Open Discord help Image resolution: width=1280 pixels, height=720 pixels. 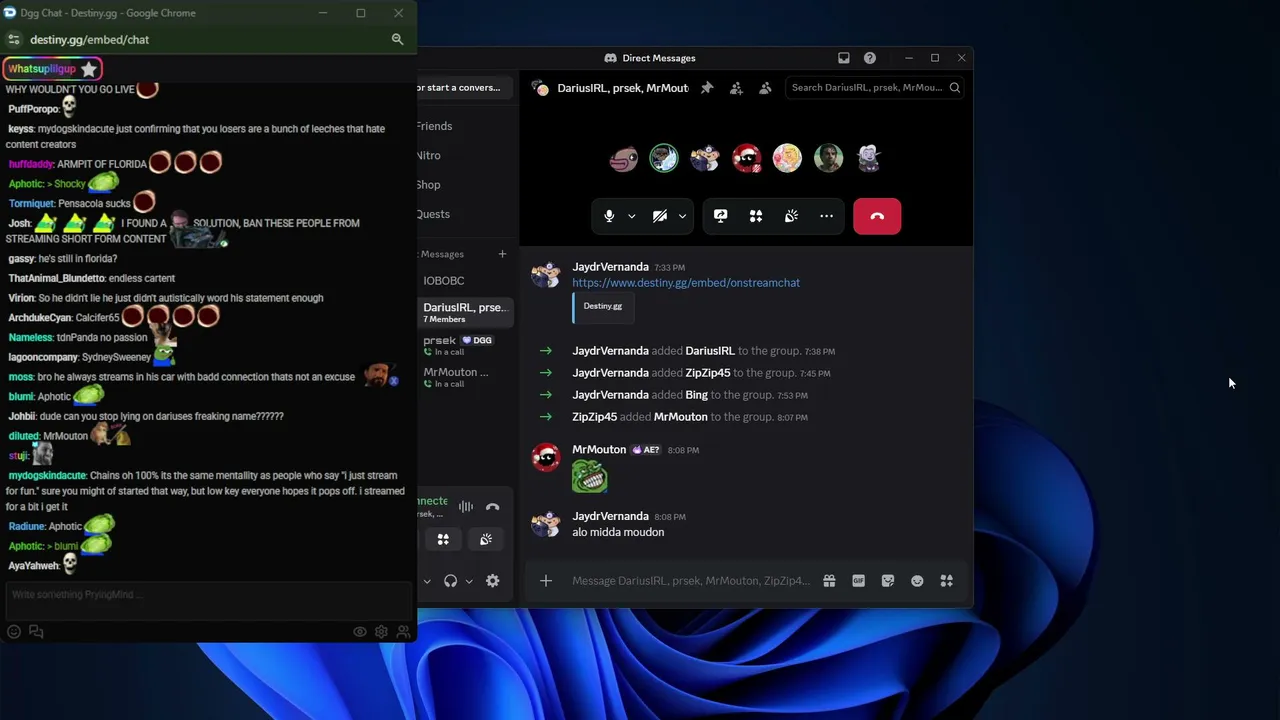pos(870,58)
